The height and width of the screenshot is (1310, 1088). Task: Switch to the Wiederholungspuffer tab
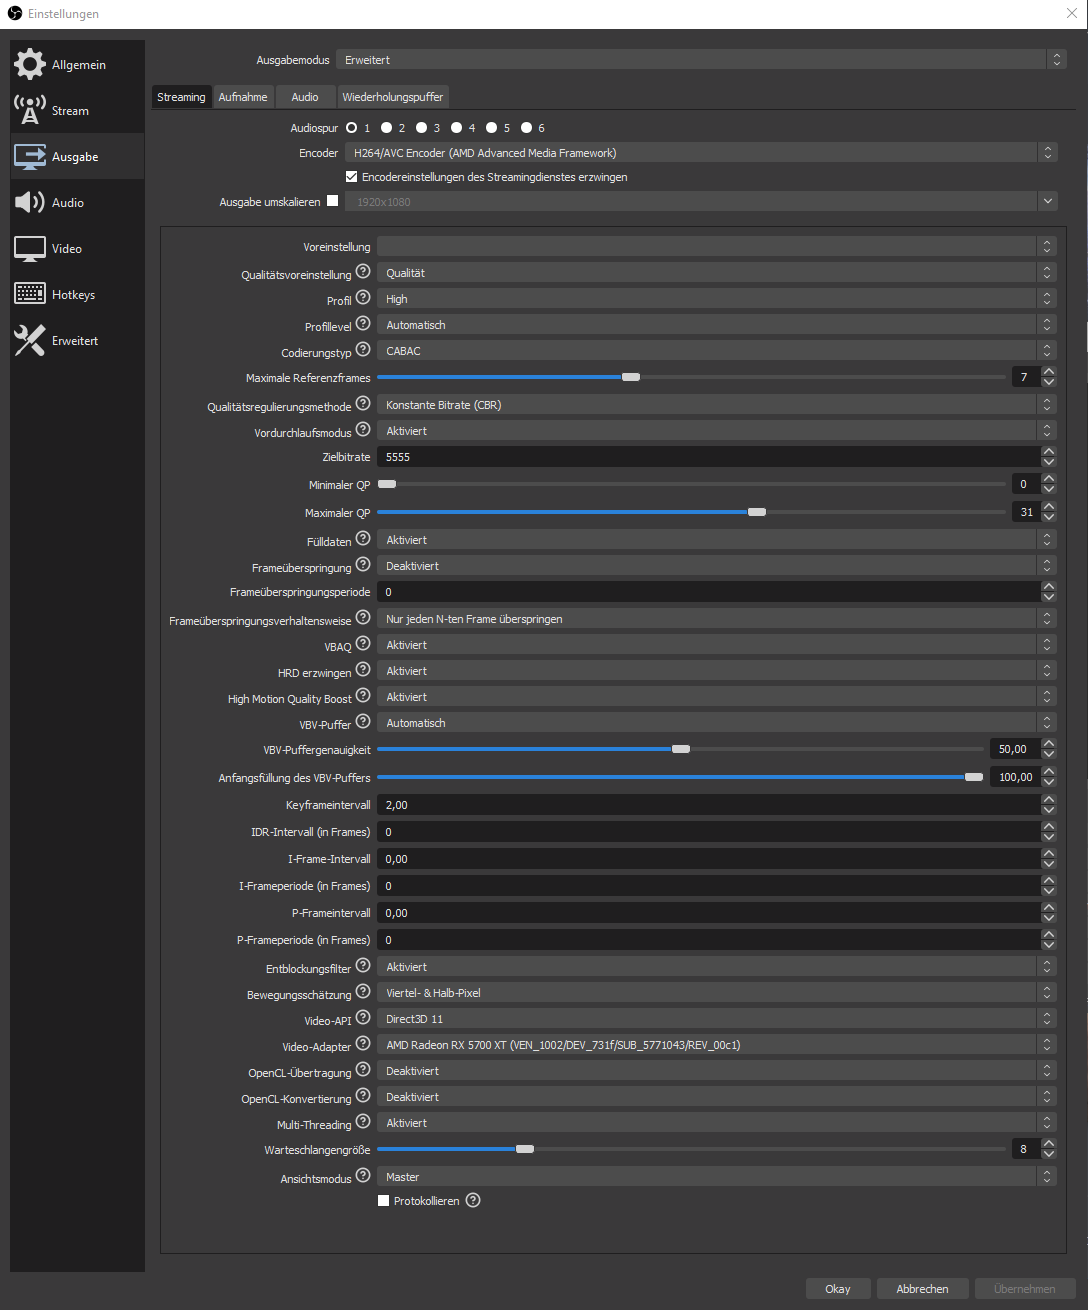pyautogui.click(x=393, y=97)
